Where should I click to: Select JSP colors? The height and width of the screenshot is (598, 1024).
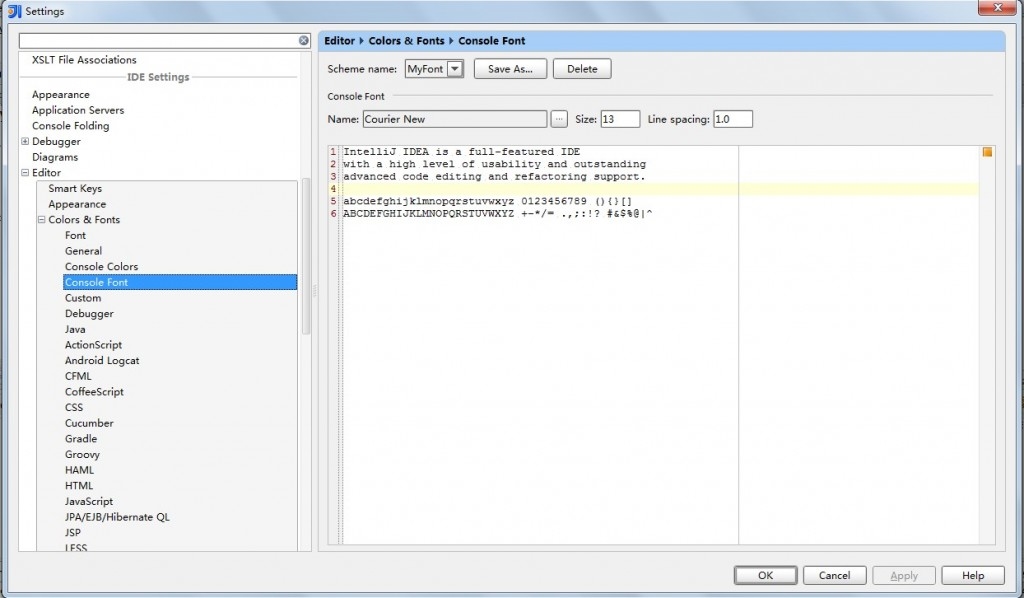pos(72,533)
